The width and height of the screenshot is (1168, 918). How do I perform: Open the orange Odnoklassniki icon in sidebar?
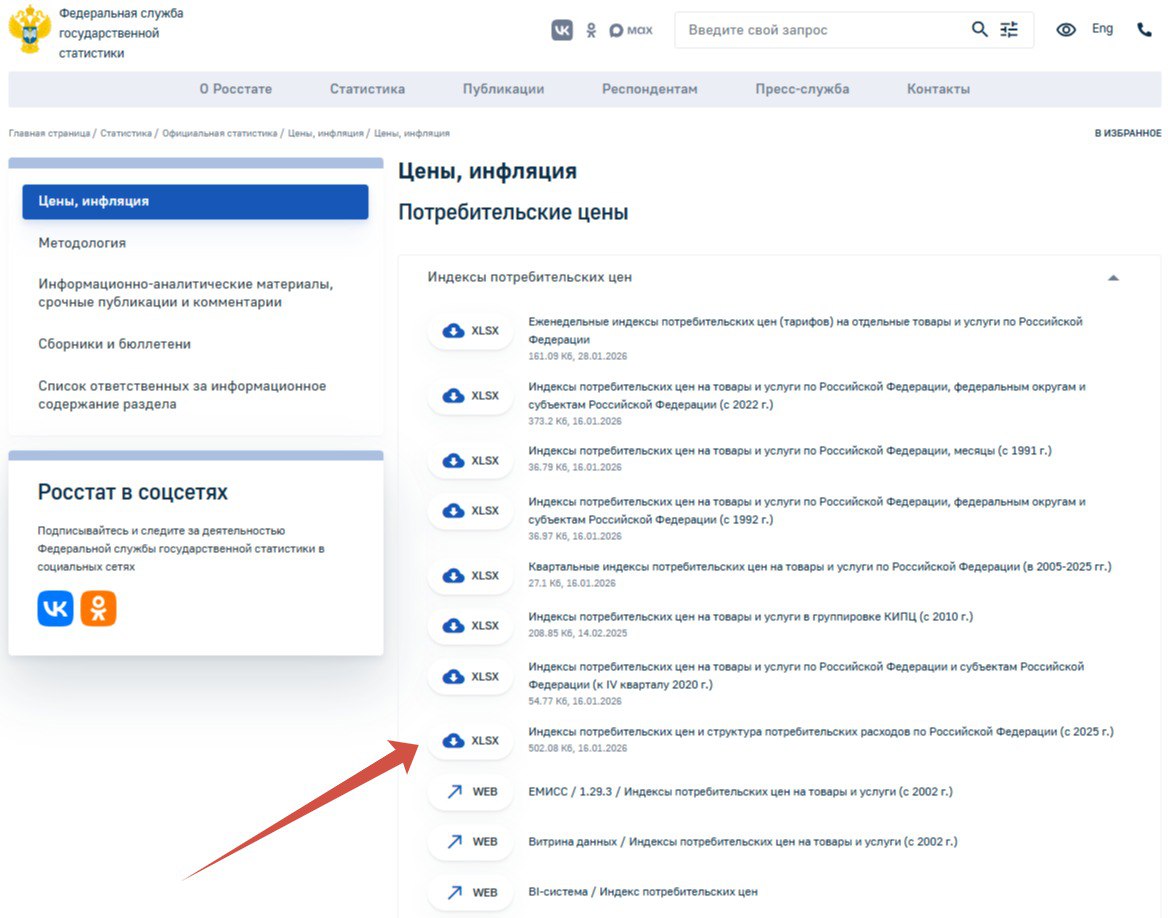[x=98, y=608]
